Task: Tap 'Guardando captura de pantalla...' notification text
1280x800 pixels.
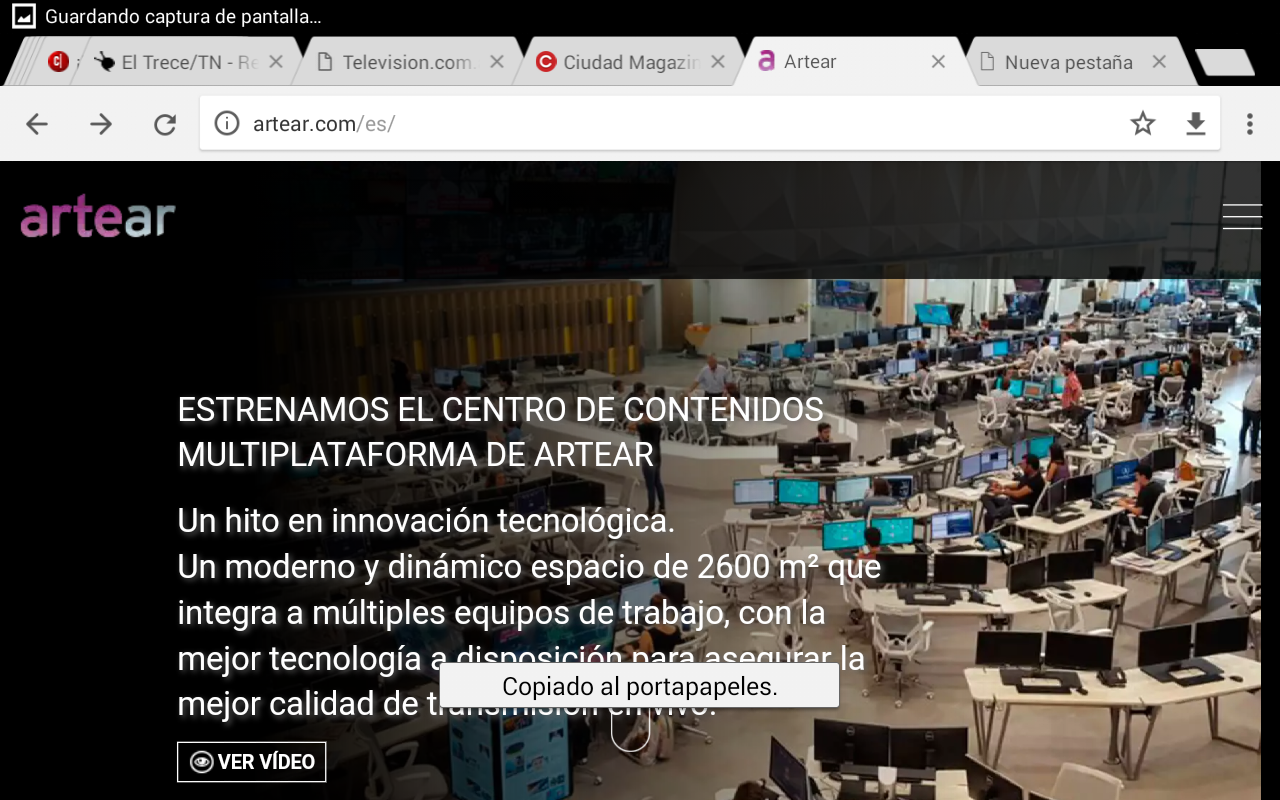Action: pyautogui.click(x=183, y=17)
